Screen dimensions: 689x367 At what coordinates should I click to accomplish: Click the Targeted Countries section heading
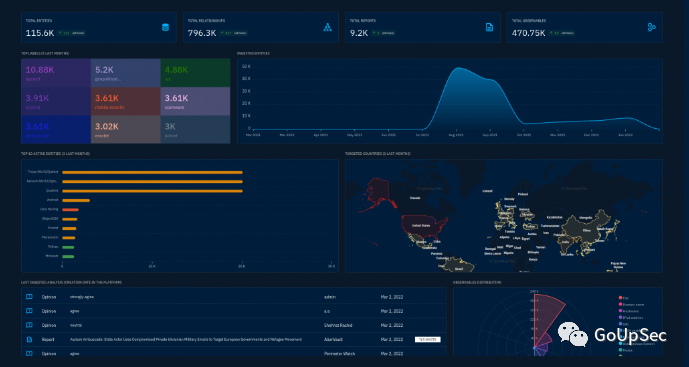[378, 153]
